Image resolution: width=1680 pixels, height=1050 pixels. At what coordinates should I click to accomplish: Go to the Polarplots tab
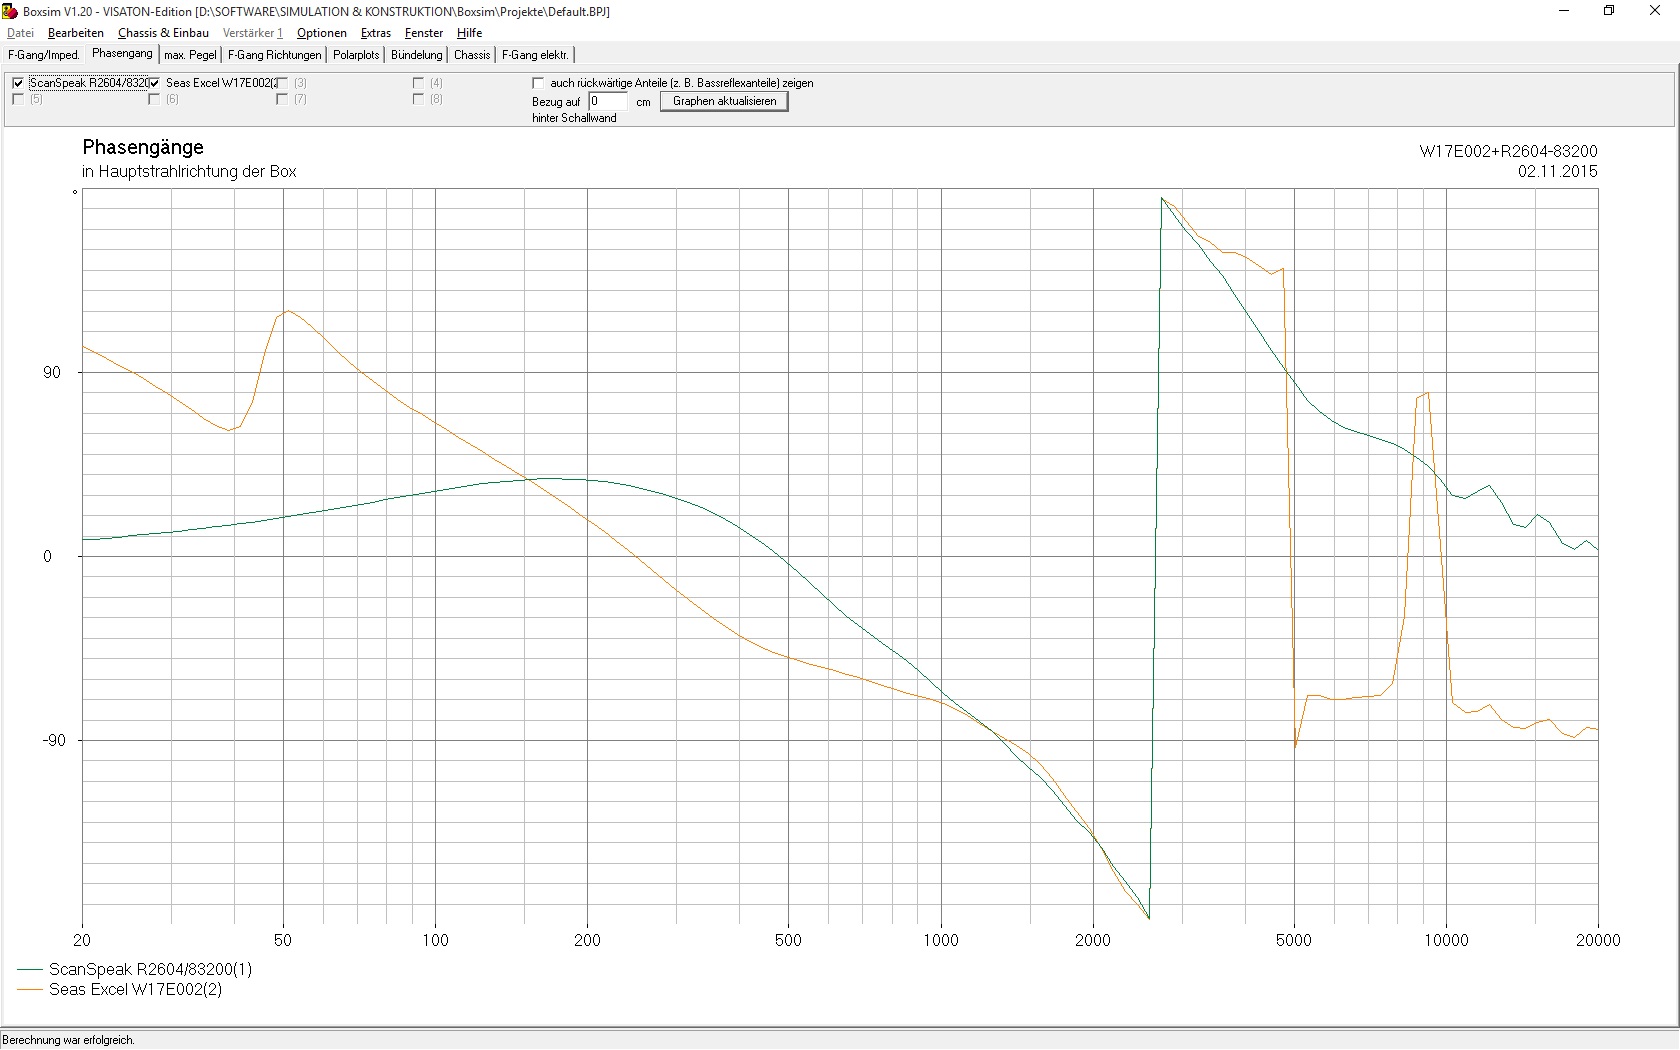click(x=356, y=55)
